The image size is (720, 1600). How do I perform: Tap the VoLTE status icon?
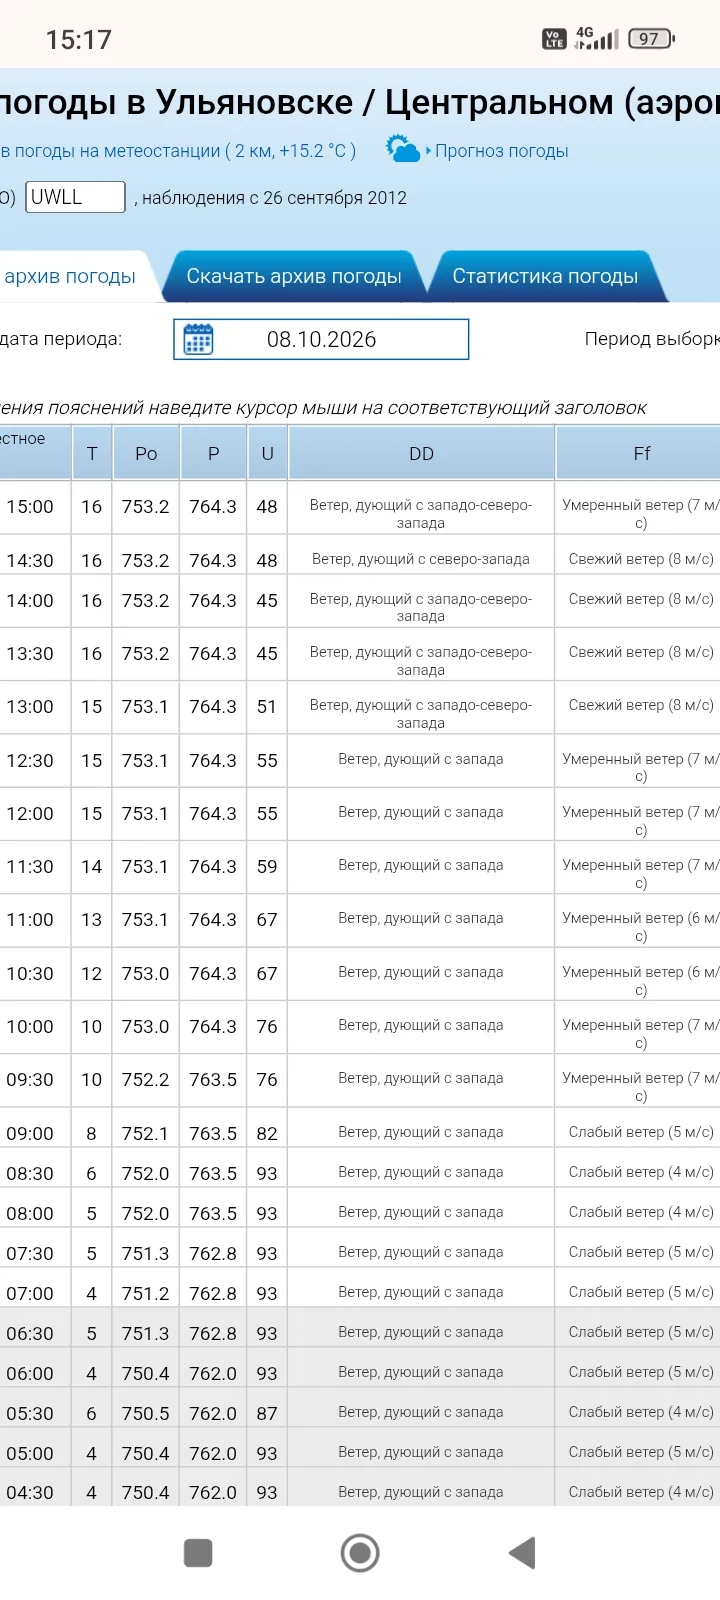pos(554,39)
